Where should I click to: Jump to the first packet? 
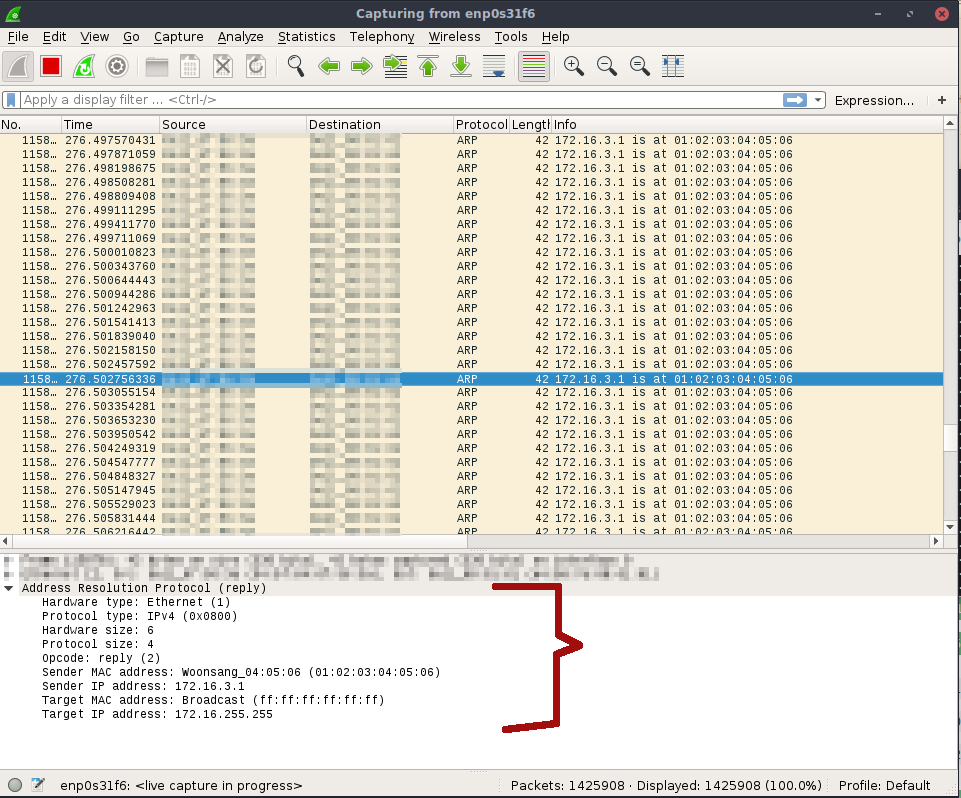(428, 66)
